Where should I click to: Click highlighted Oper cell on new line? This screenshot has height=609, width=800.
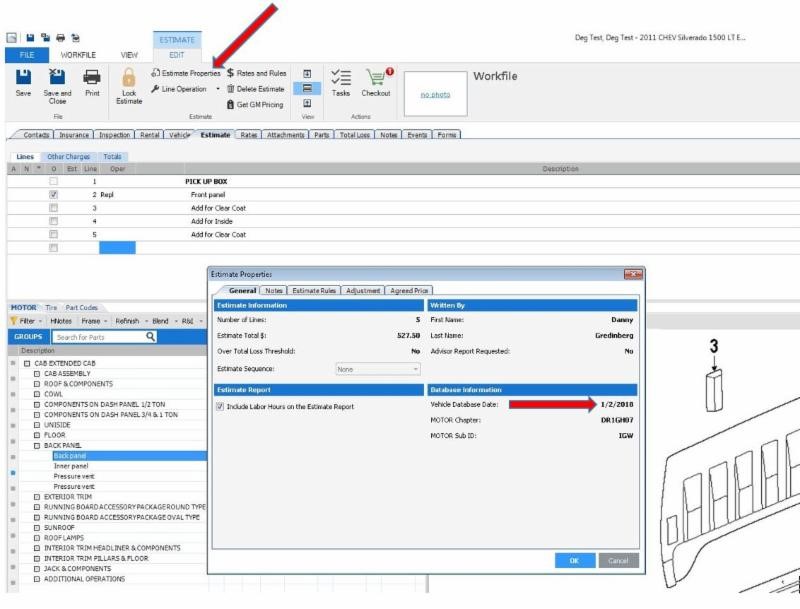pos(117,248)
